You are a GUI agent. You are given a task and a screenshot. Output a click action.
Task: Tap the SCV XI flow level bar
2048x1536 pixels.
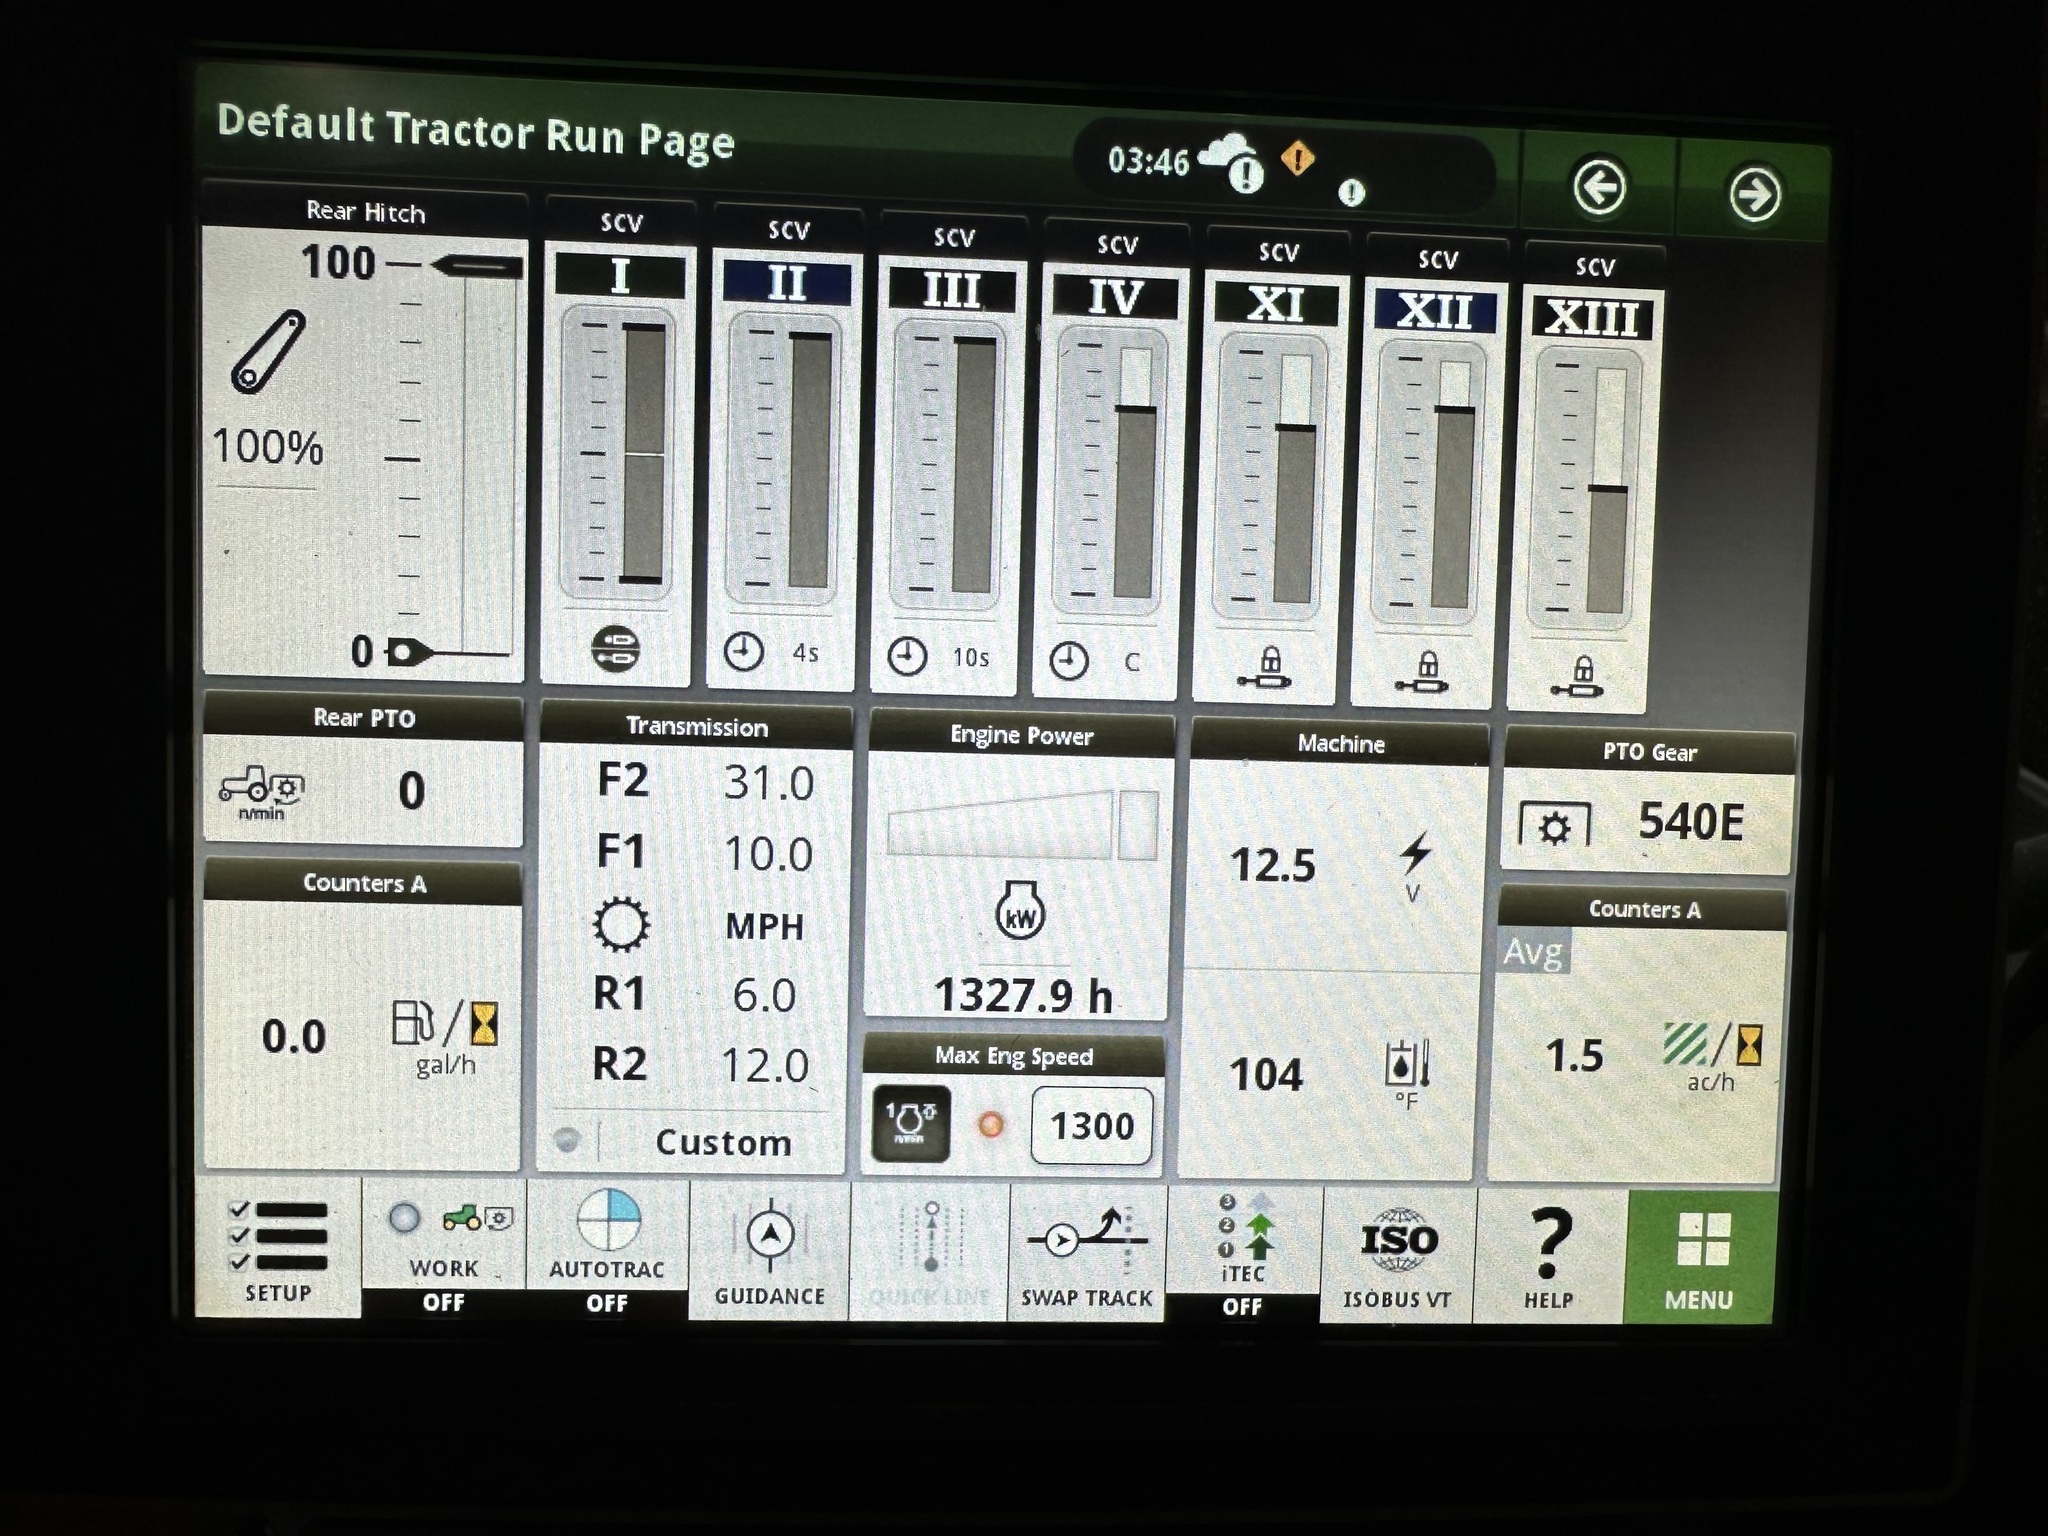coord(1296,479)
